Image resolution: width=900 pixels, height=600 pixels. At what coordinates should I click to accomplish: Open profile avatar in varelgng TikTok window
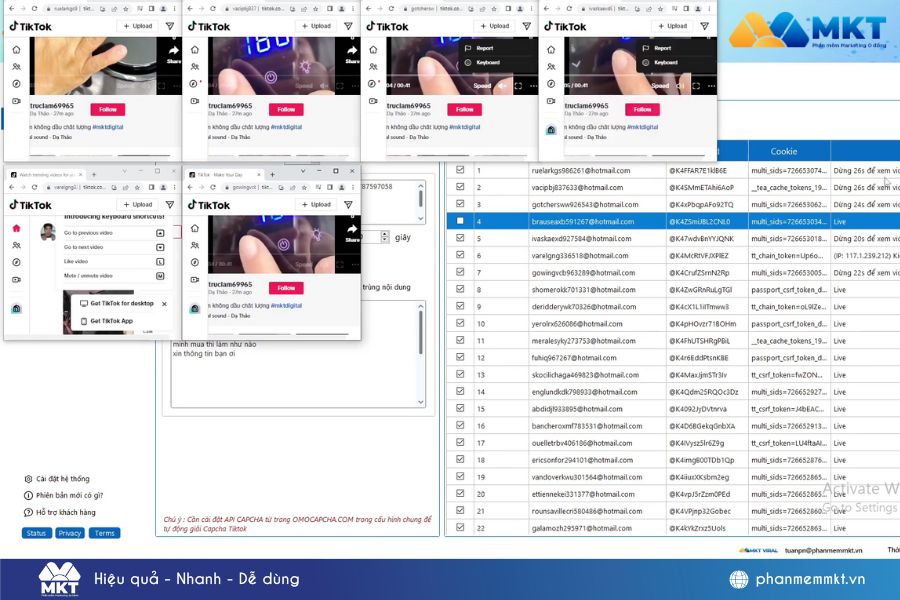coord(48,231)
